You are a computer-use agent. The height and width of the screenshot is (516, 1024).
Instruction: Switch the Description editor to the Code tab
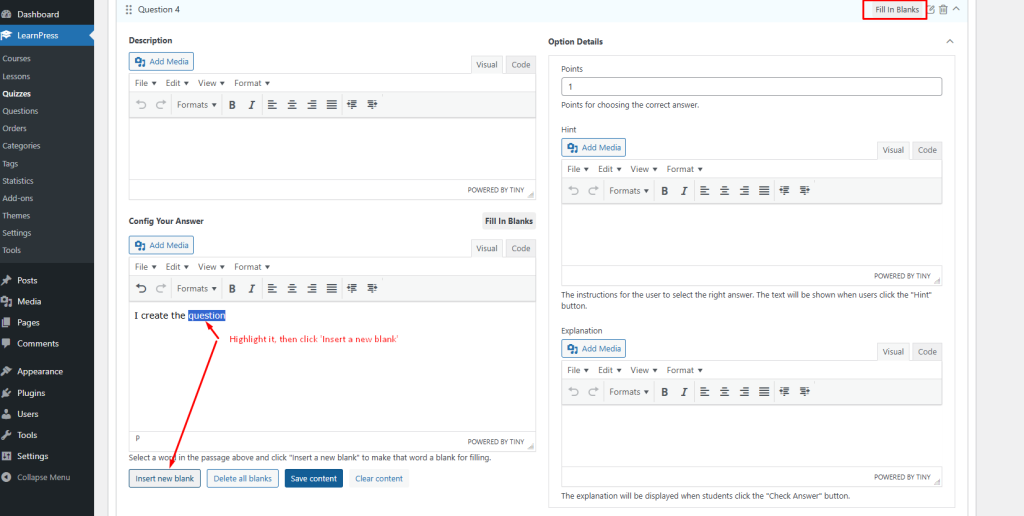pyautogui.click(x=520, y=65)
